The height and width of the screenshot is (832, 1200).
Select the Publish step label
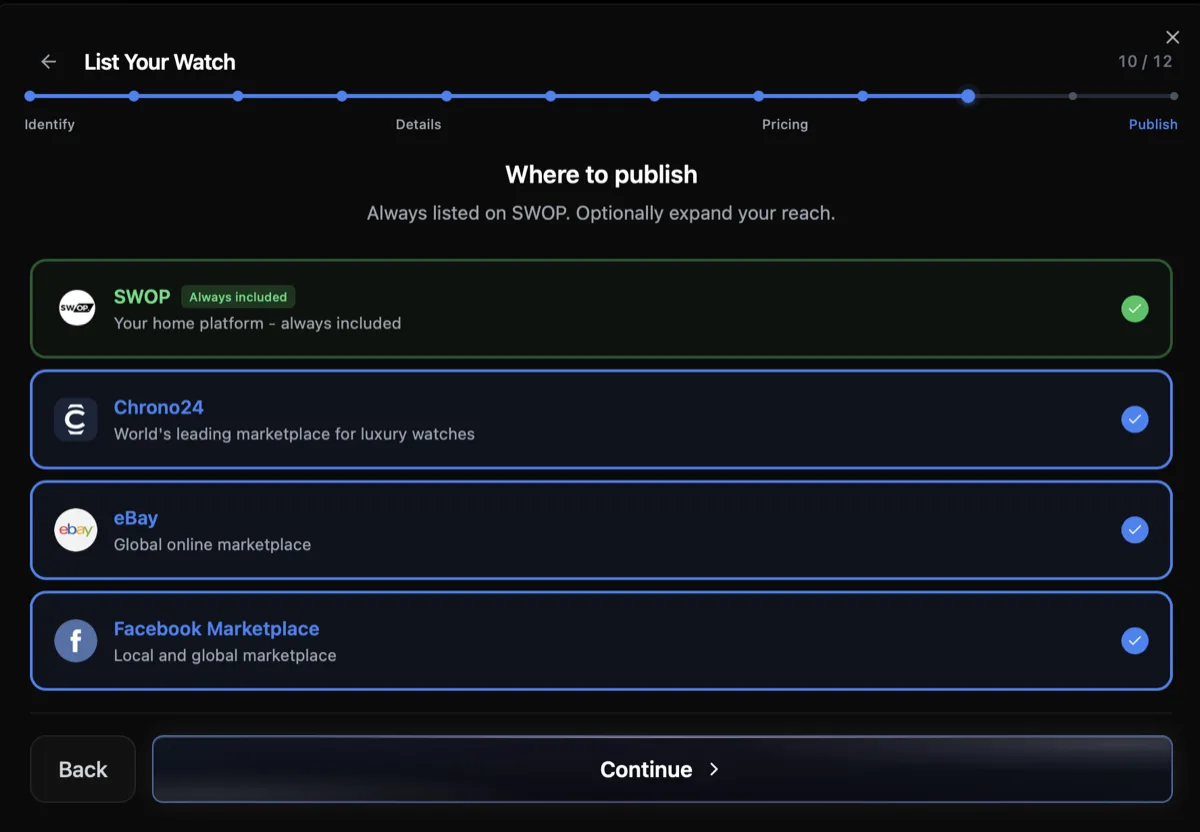(x=1153, y=125)
